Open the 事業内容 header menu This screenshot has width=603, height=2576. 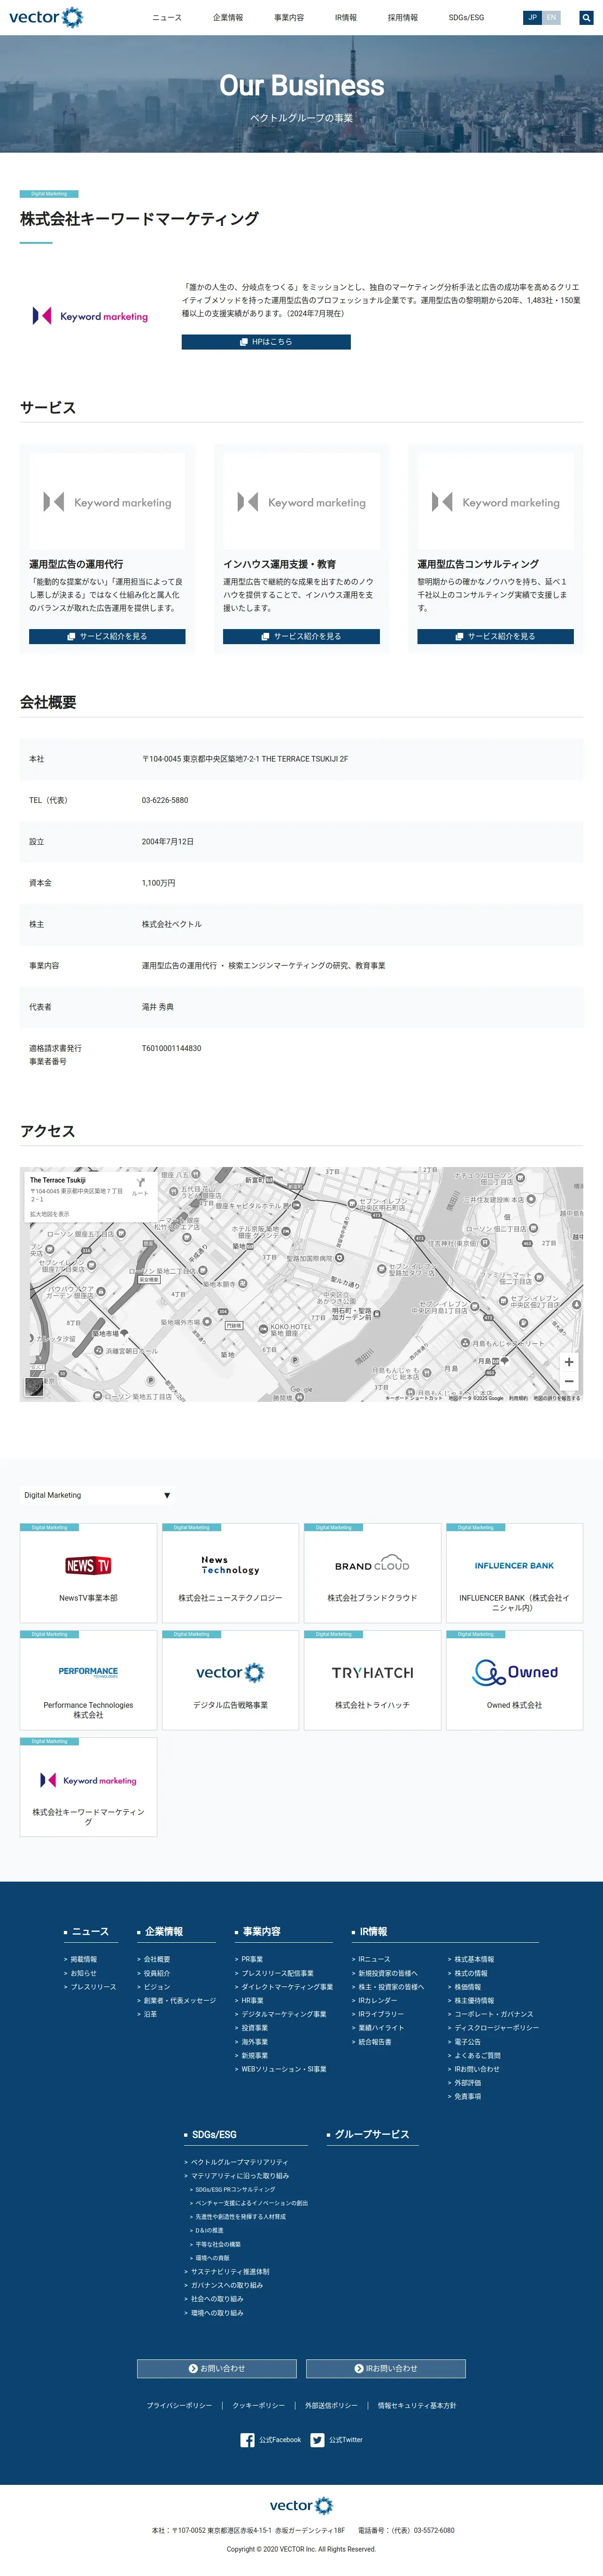coord(289,17)
